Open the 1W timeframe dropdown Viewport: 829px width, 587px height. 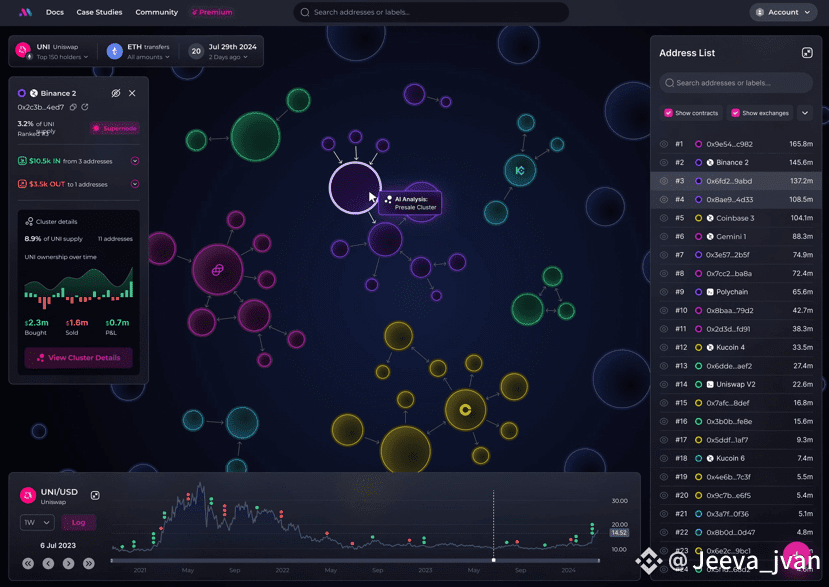pos(37,522)
